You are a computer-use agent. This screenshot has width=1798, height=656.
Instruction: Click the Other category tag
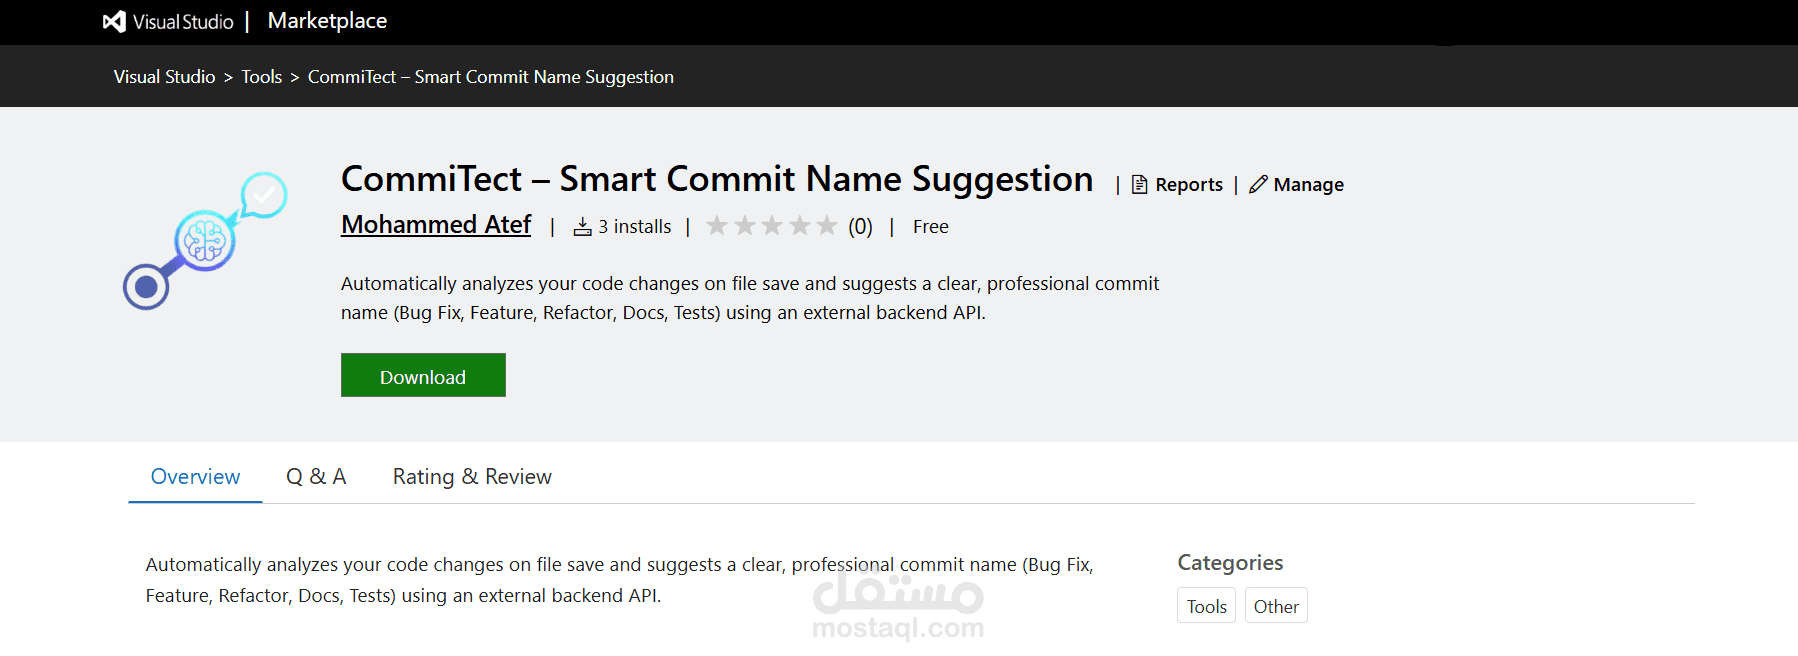(x=1276, y=606)
